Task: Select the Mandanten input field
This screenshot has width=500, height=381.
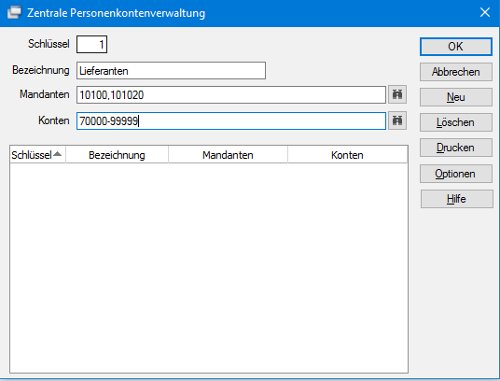Action: [x=231, y=95]
